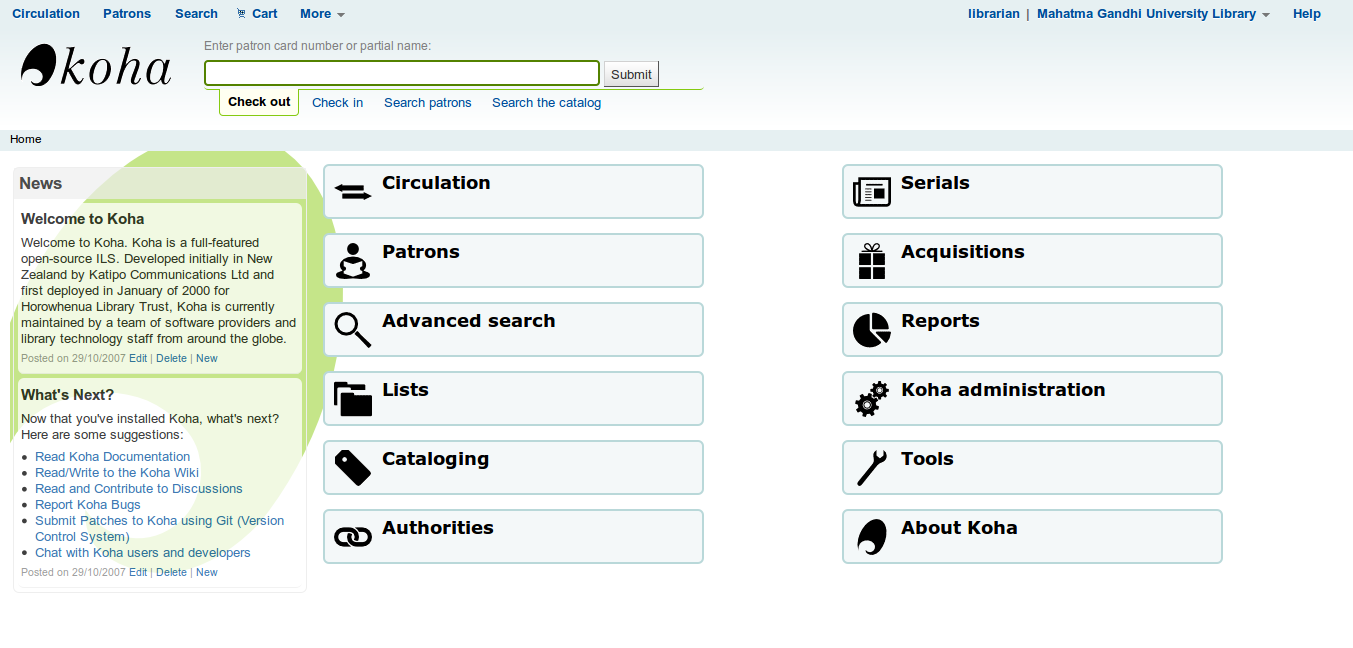Open Chat with Koha users and developers

143,553
